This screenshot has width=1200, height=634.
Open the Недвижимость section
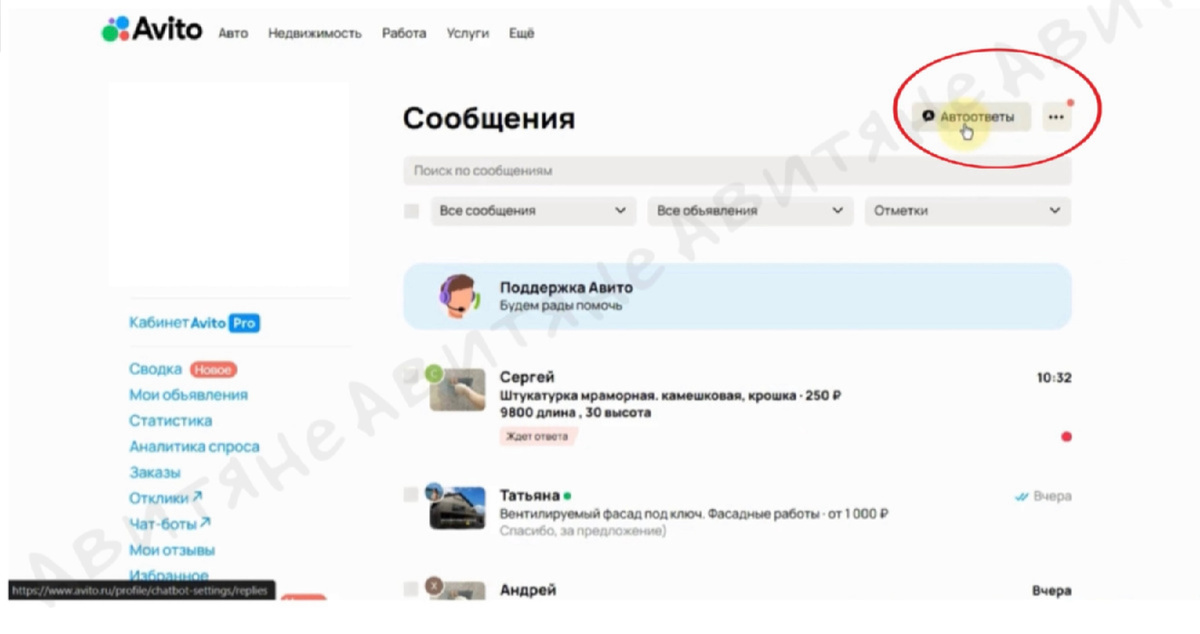315,33
